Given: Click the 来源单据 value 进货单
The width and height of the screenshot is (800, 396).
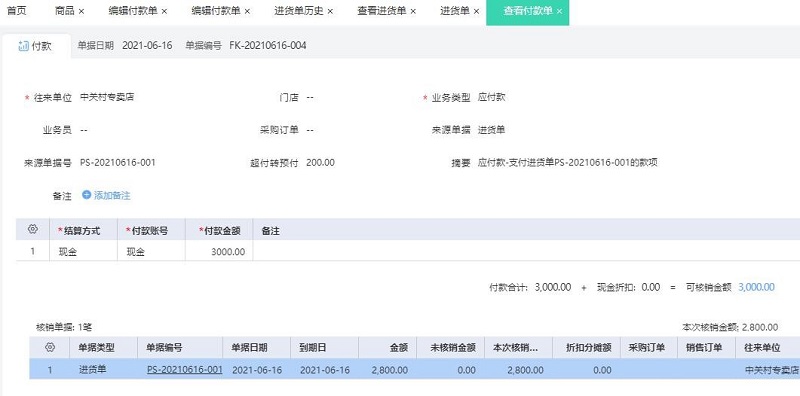Looking at the screenshot, I should [492, 130].
